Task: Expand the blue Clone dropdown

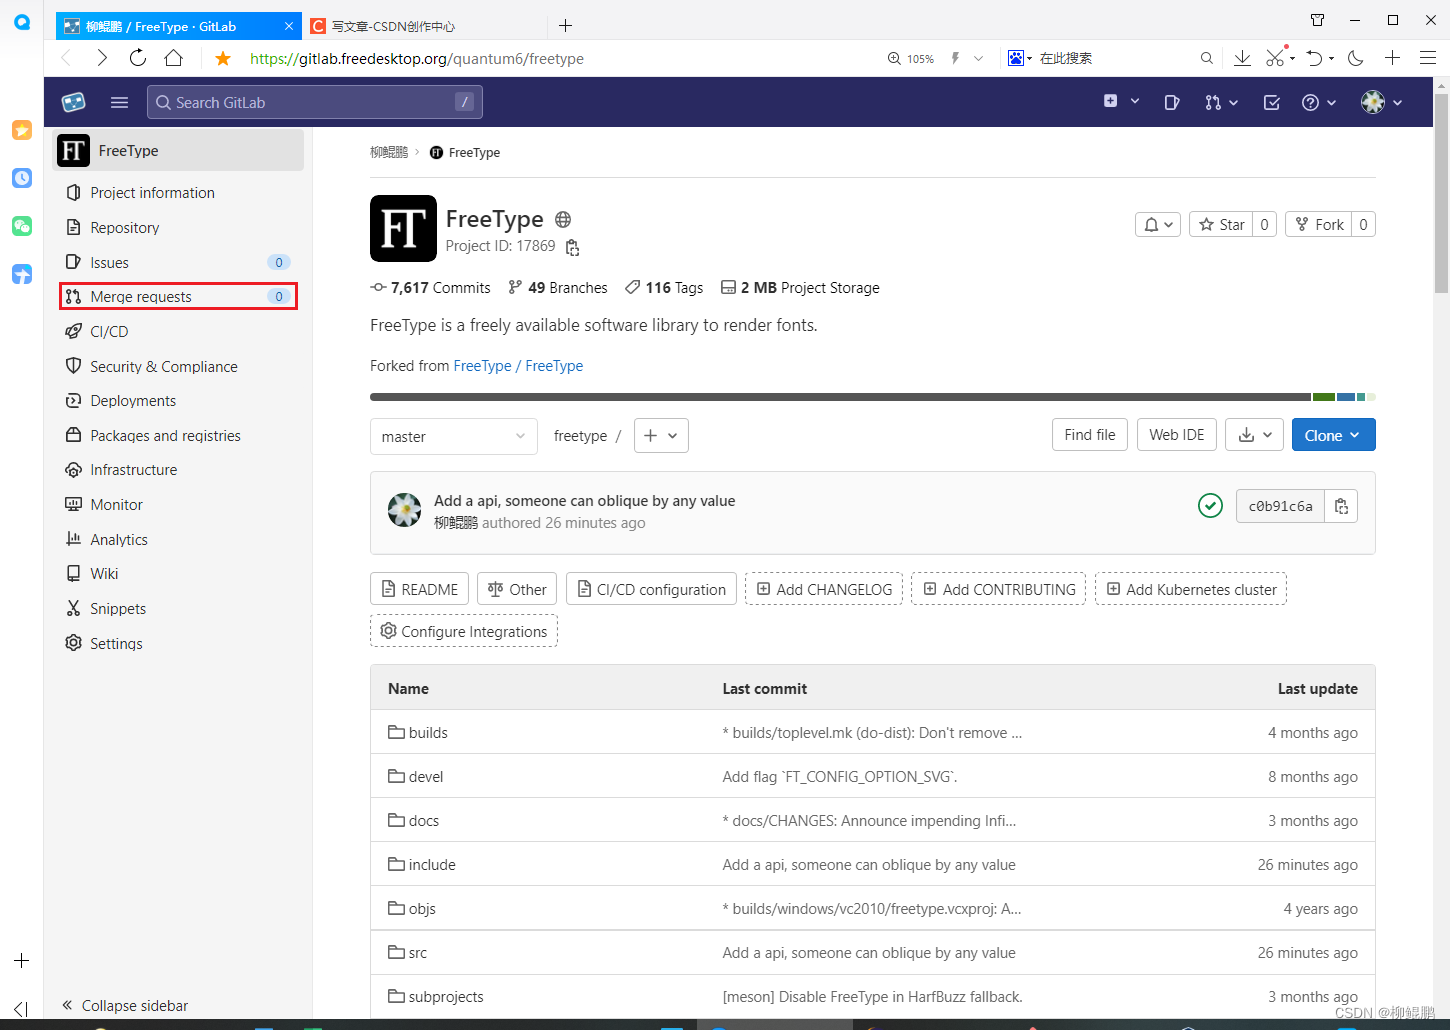Action: click(1334, 435)
